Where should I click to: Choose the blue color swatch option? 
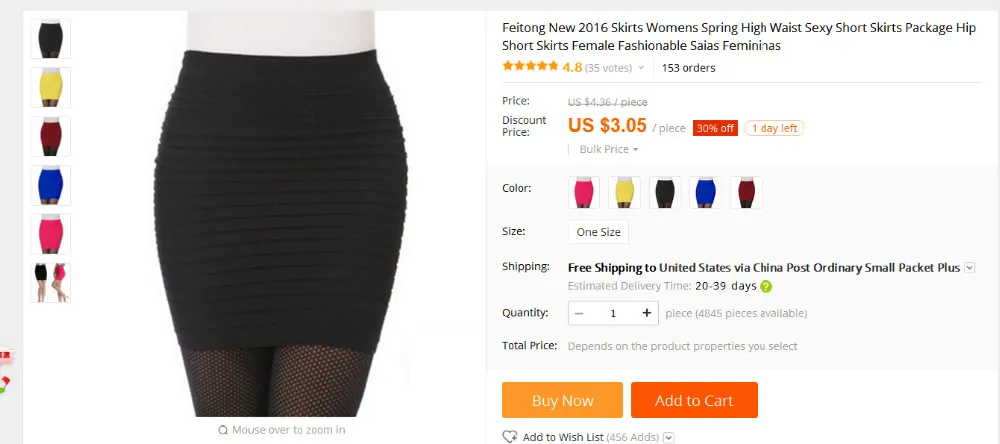pyautogui.click(x=705, y=192)
